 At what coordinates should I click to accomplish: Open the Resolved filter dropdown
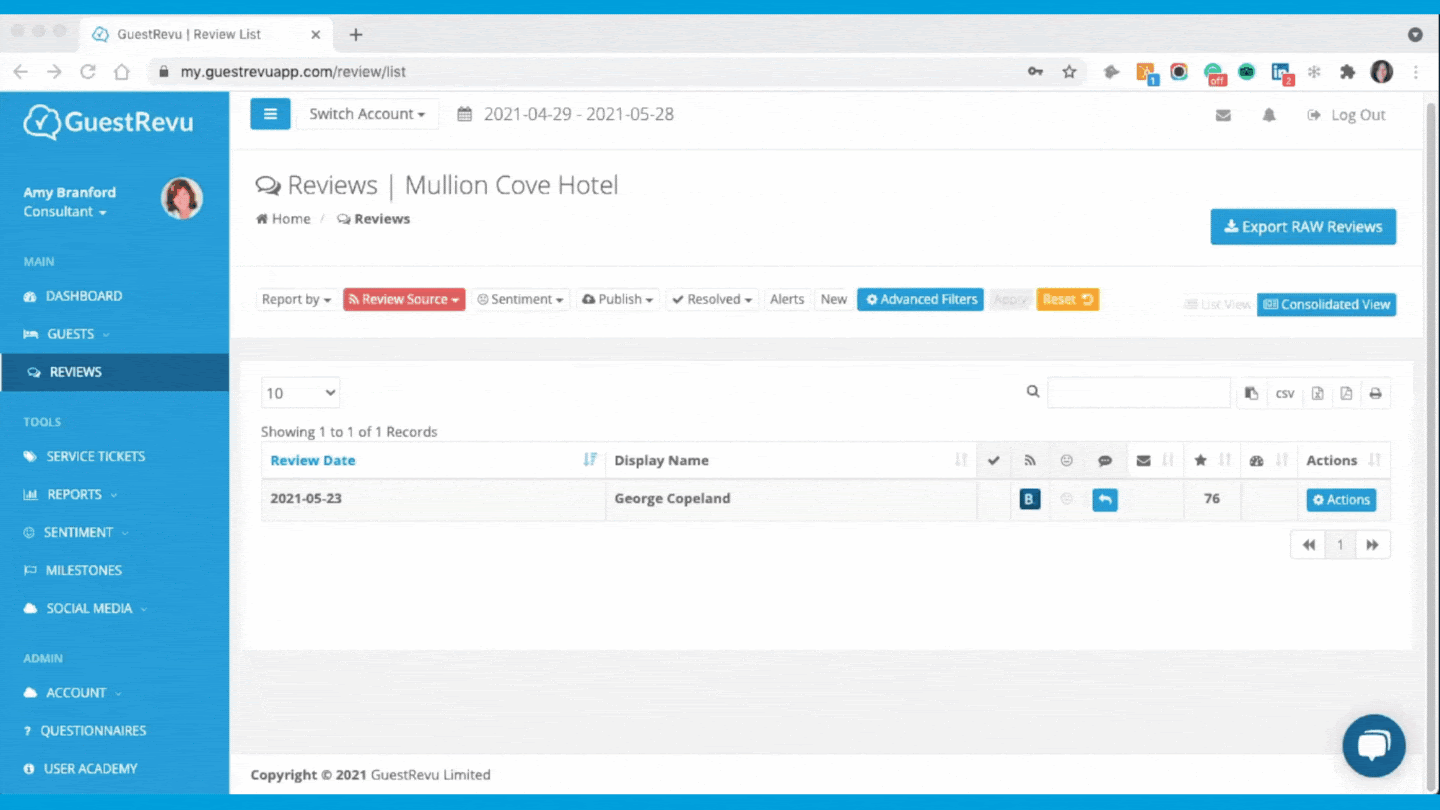[713, 299]
